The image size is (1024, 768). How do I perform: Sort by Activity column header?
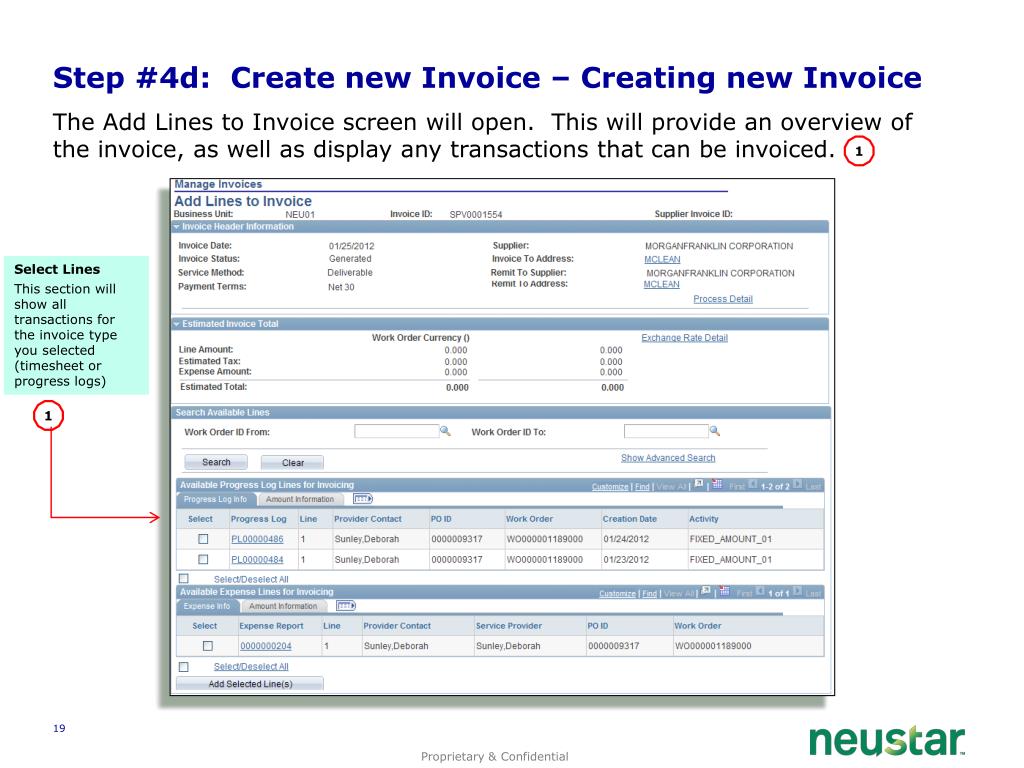click(x=703, y=519)
